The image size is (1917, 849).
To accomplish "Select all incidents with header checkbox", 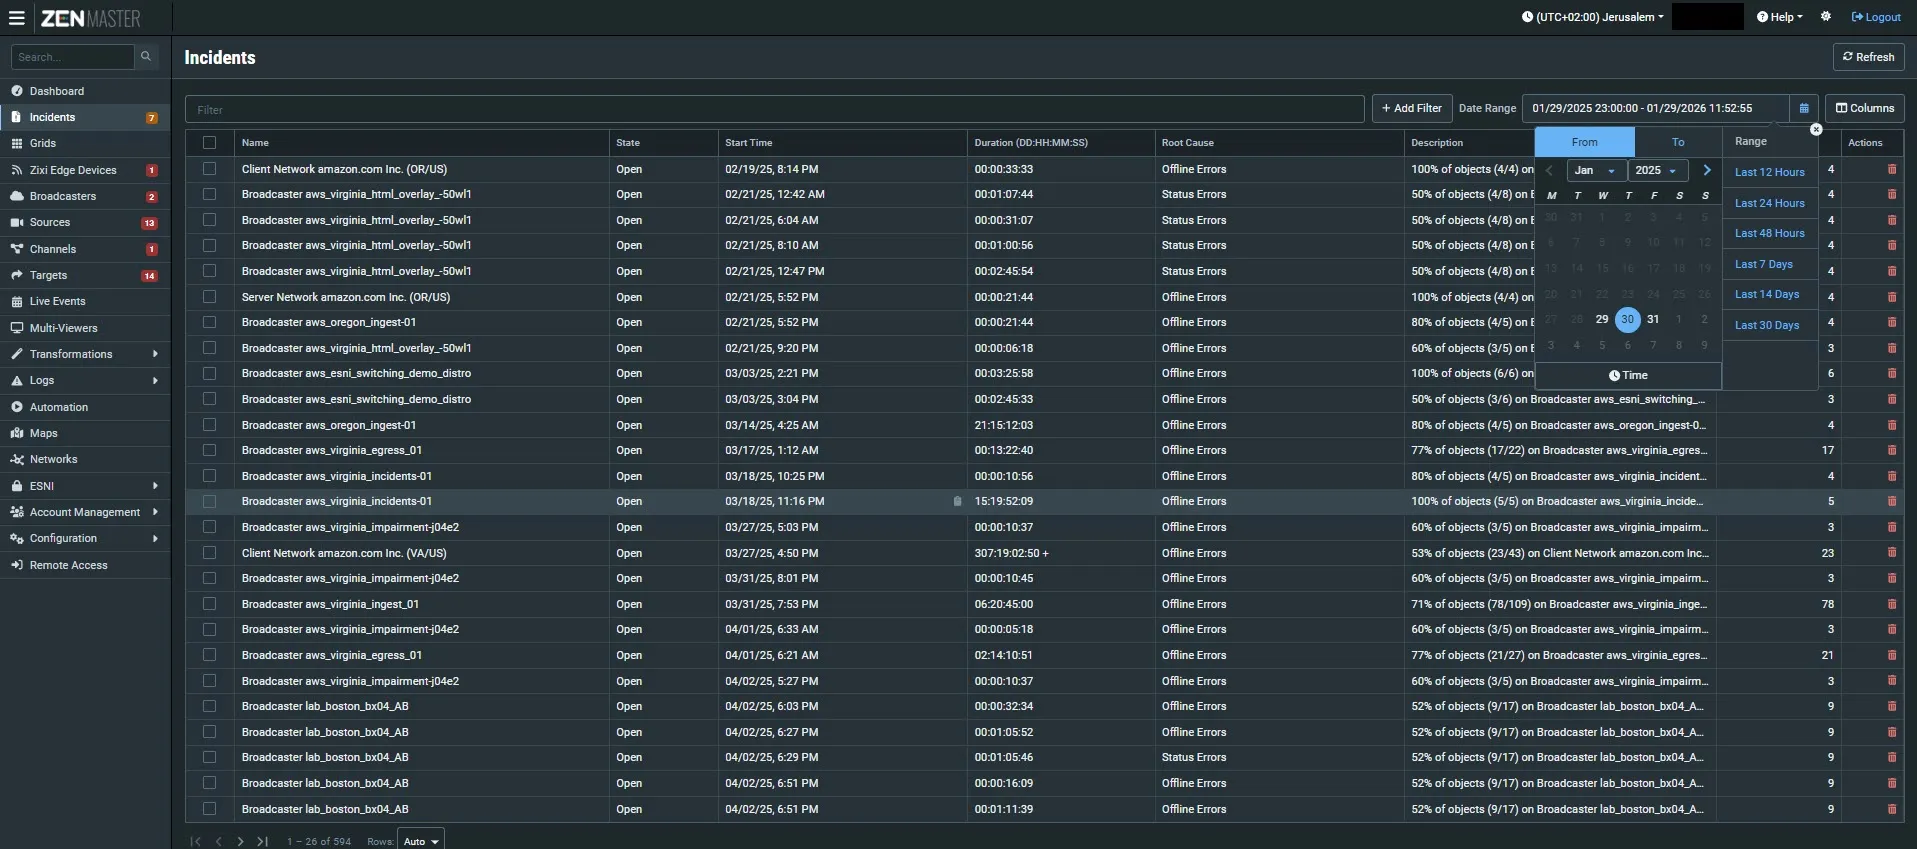I will tap(209, 143).
